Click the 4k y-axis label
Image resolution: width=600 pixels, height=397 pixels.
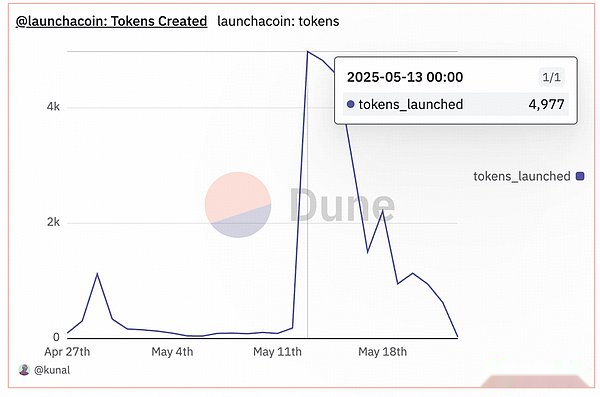53,107
